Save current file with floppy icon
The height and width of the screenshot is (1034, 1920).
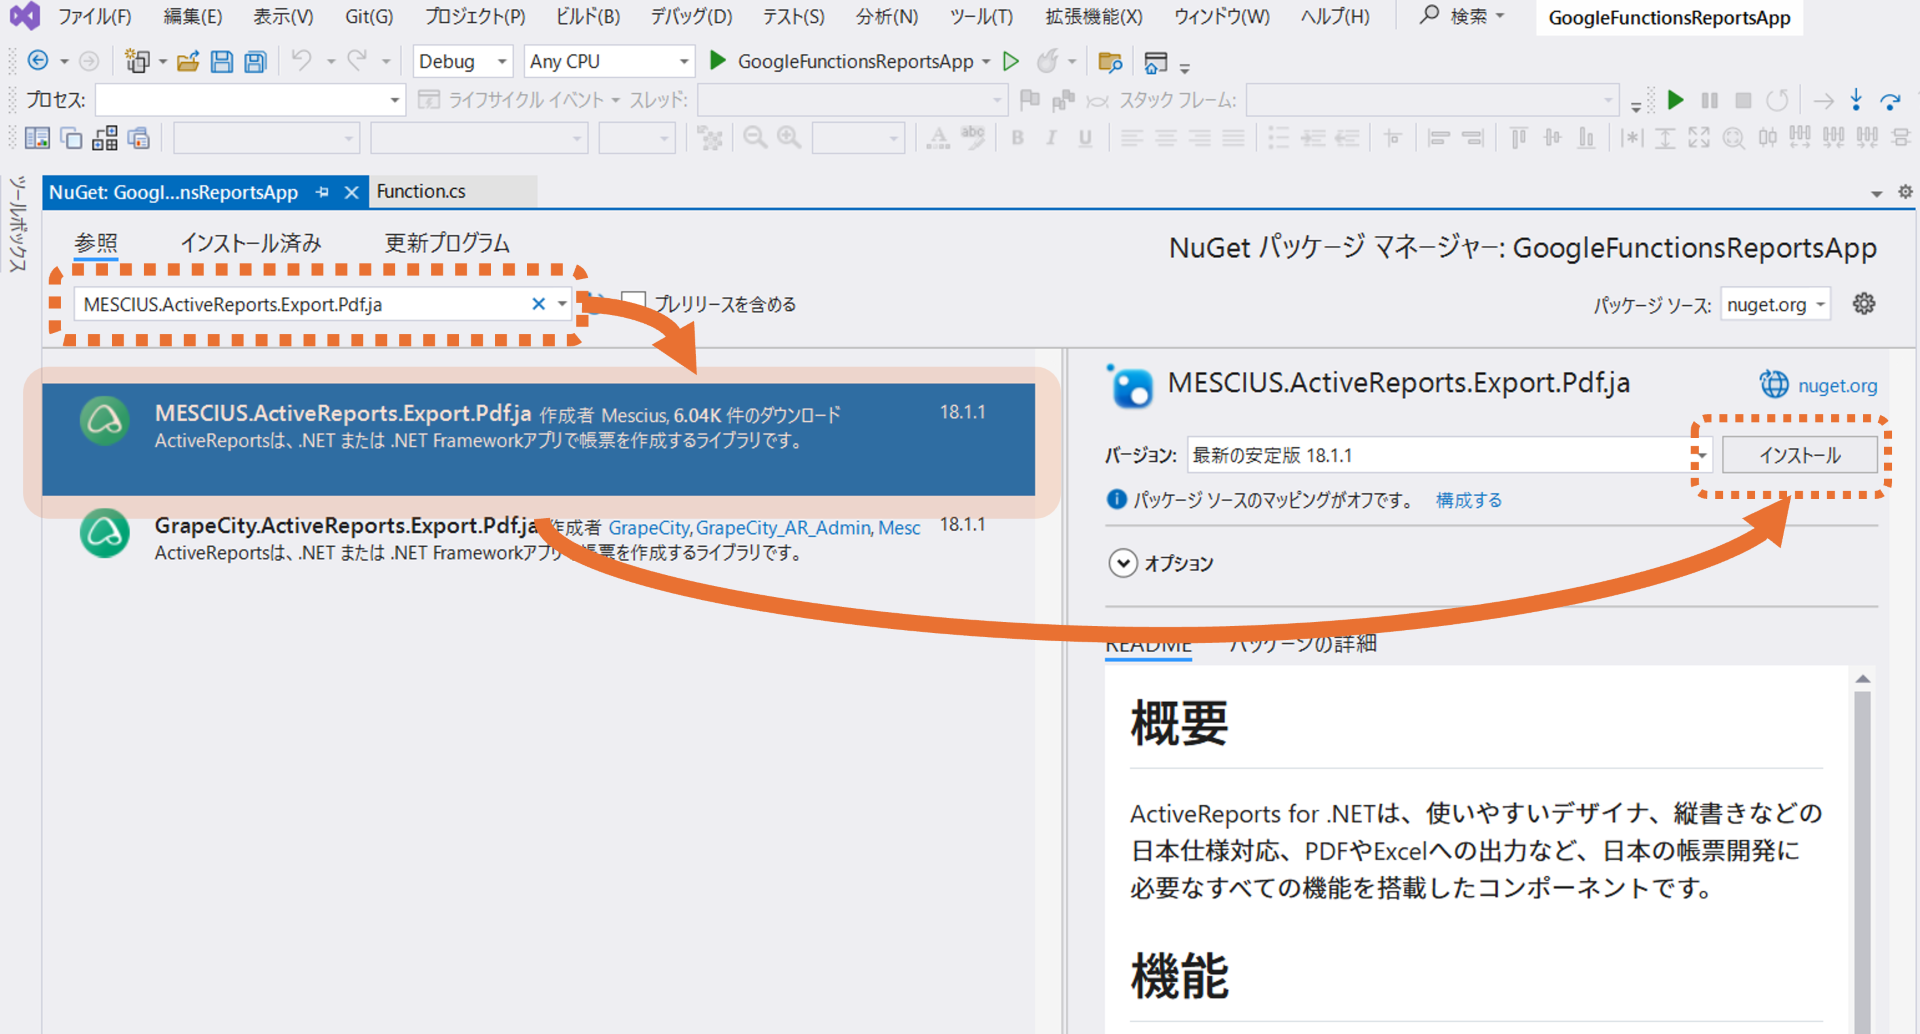[222, 61]
